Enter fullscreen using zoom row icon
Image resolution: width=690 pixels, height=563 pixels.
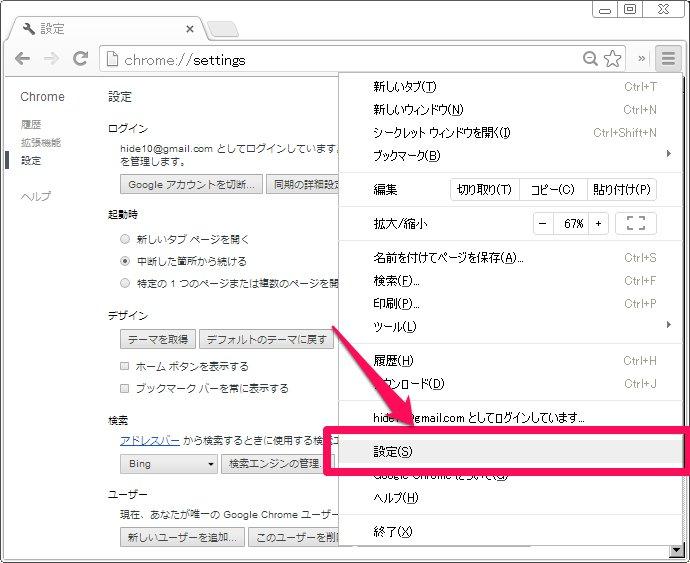pyautogui.click(x=635, y=224)
